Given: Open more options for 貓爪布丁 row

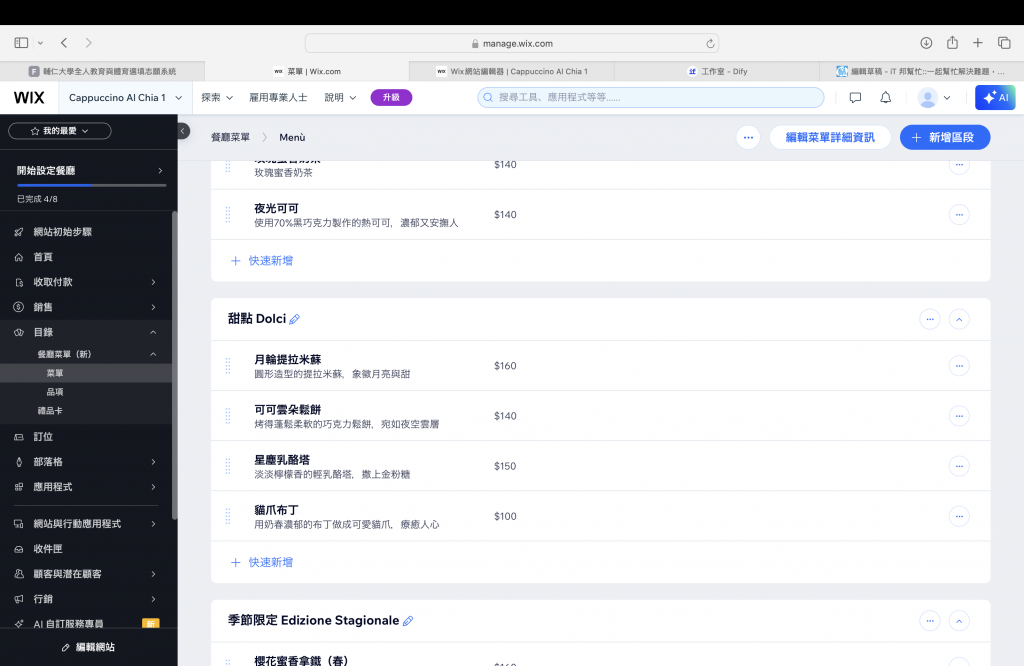Looking at the screenshot, I should 959,516.
